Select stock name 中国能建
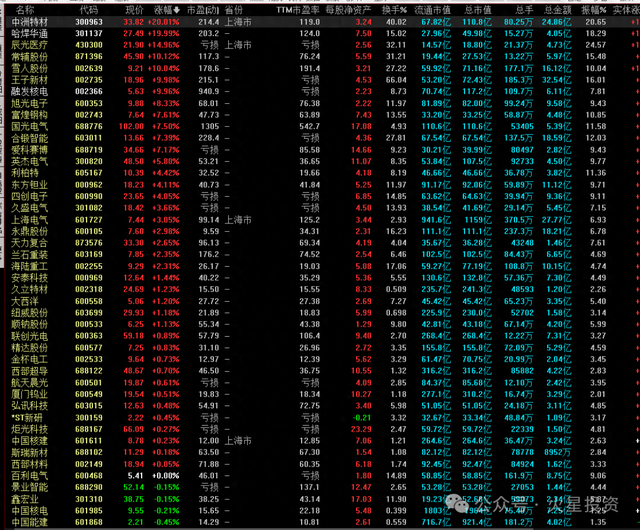This screenshot has height=530, width=640. [x=29, y=522]
